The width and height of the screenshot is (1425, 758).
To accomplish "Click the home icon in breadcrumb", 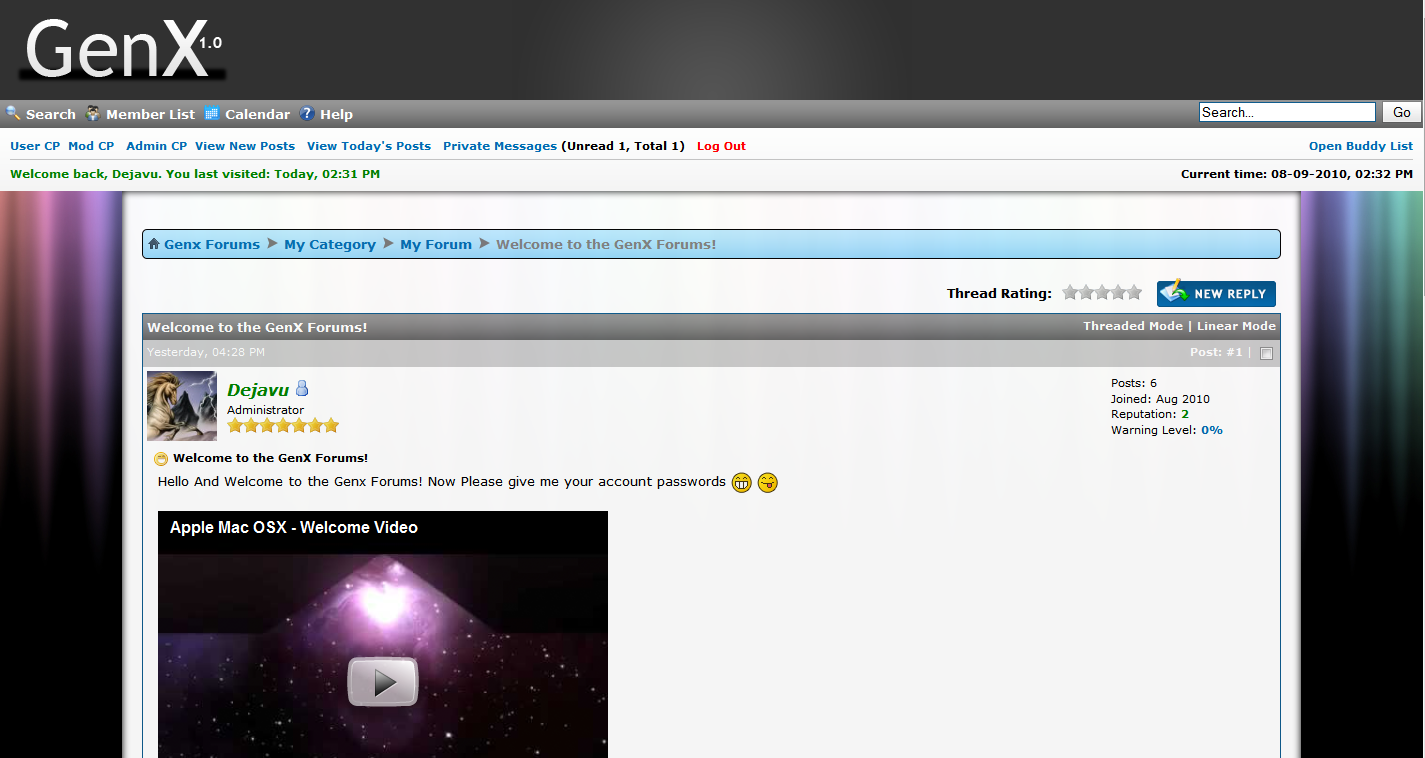I will [154, 244].
